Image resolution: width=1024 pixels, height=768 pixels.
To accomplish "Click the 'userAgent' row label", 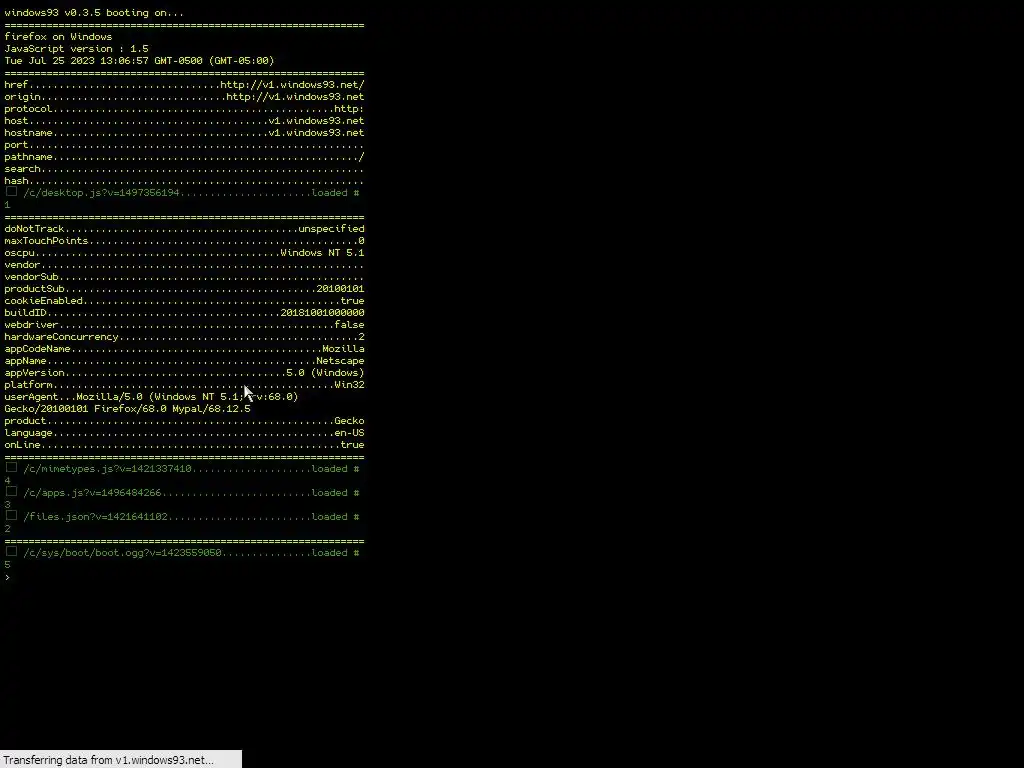I will 31,396.
